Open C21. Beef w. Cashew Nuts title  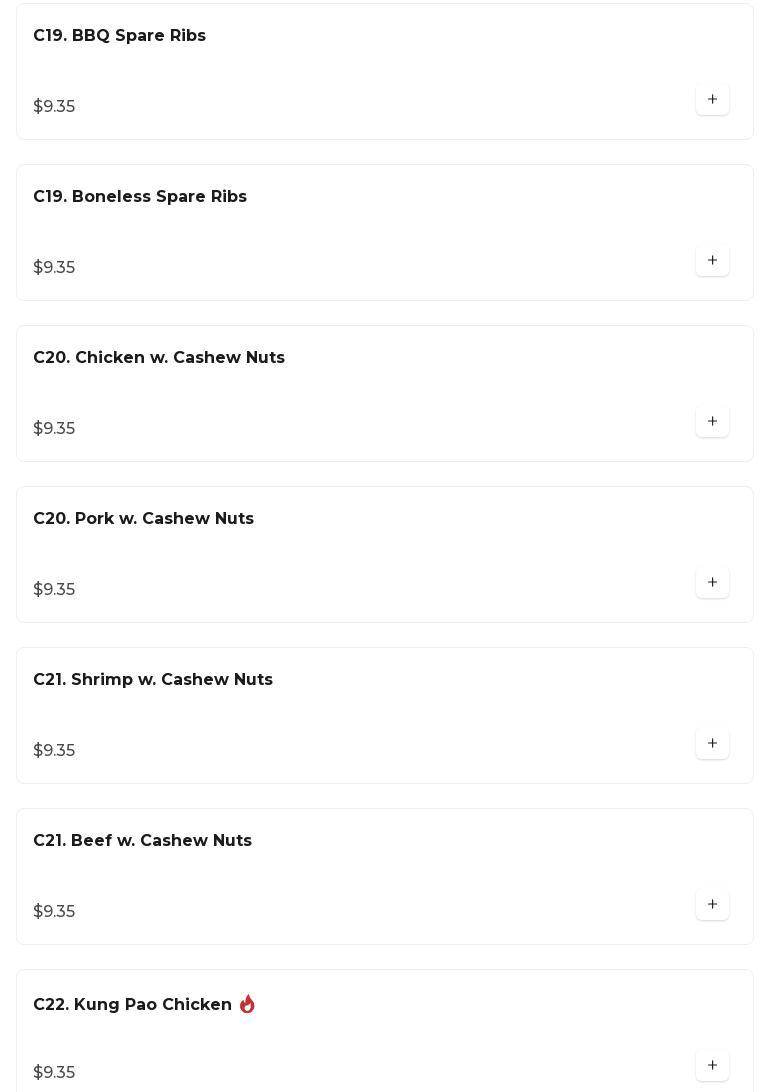(142, 841)
